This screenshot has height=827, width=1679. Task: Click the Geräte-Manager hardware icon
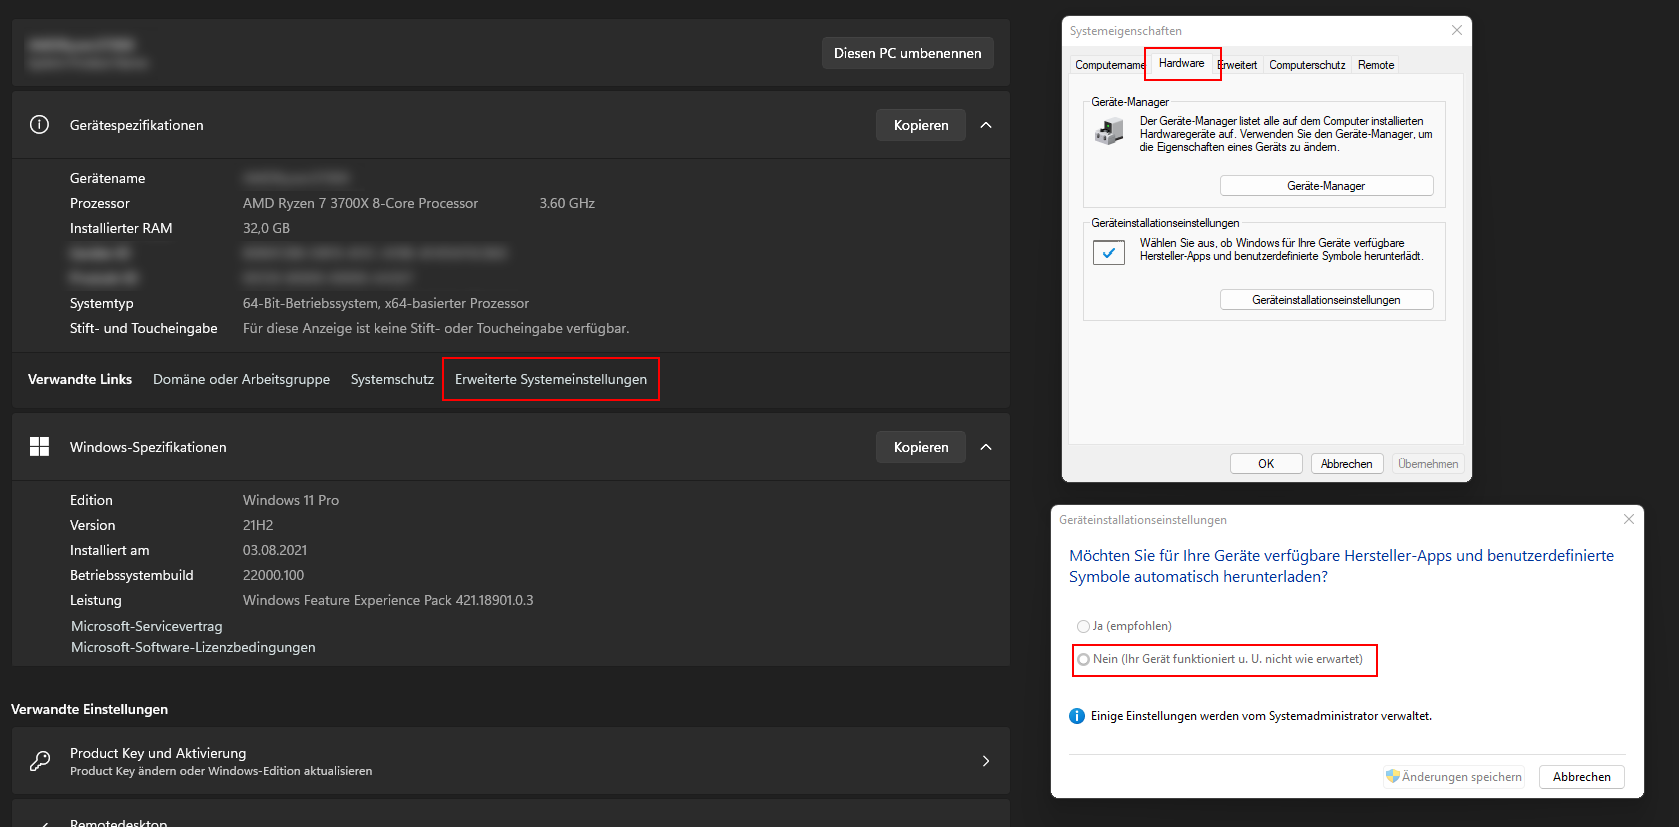(x=1109, y=132)
